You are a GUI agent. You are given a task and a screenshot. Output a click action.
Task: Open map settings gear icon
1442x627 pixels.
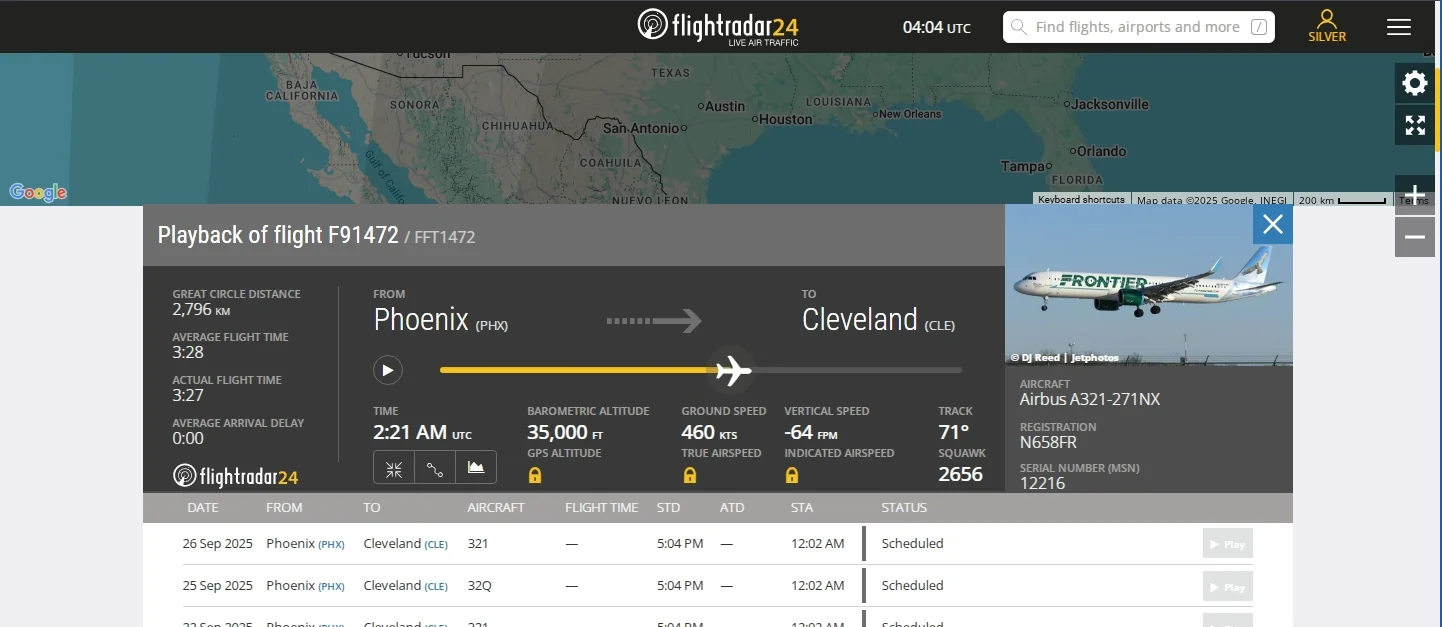[1414, 83]
